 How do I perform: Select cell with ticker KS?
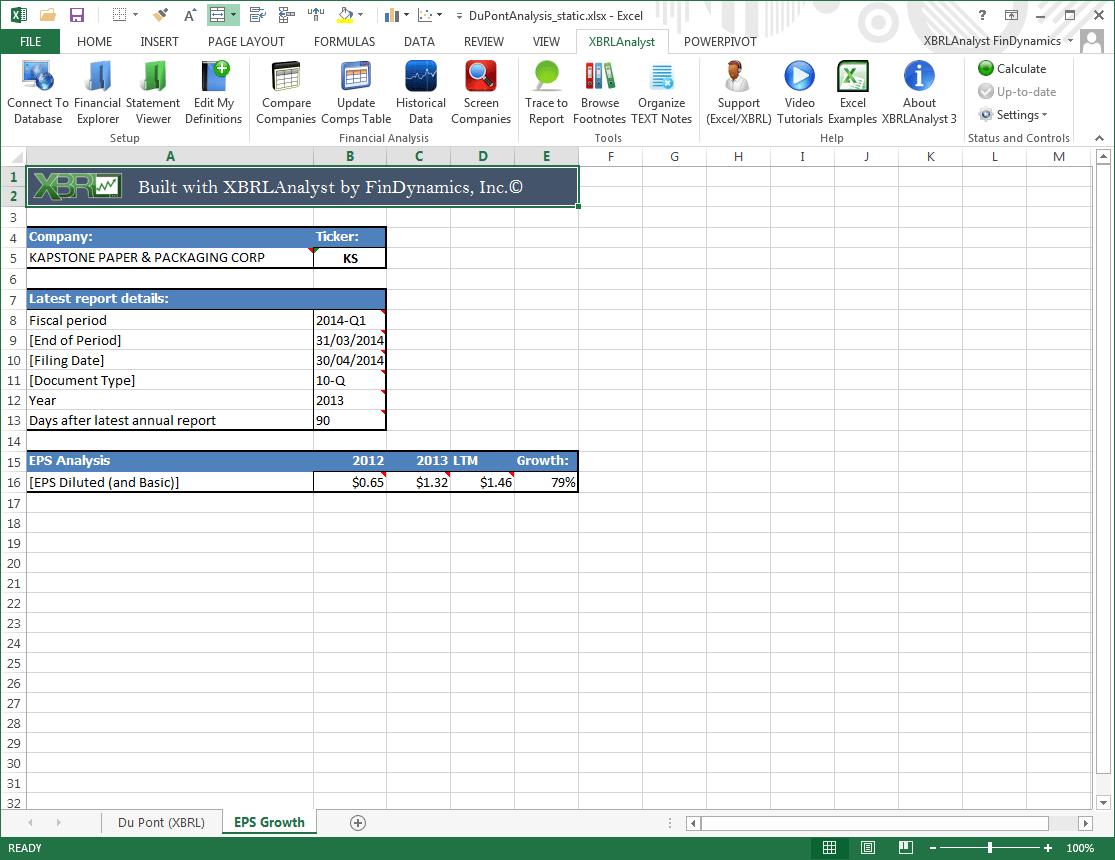tap(350, 258)
